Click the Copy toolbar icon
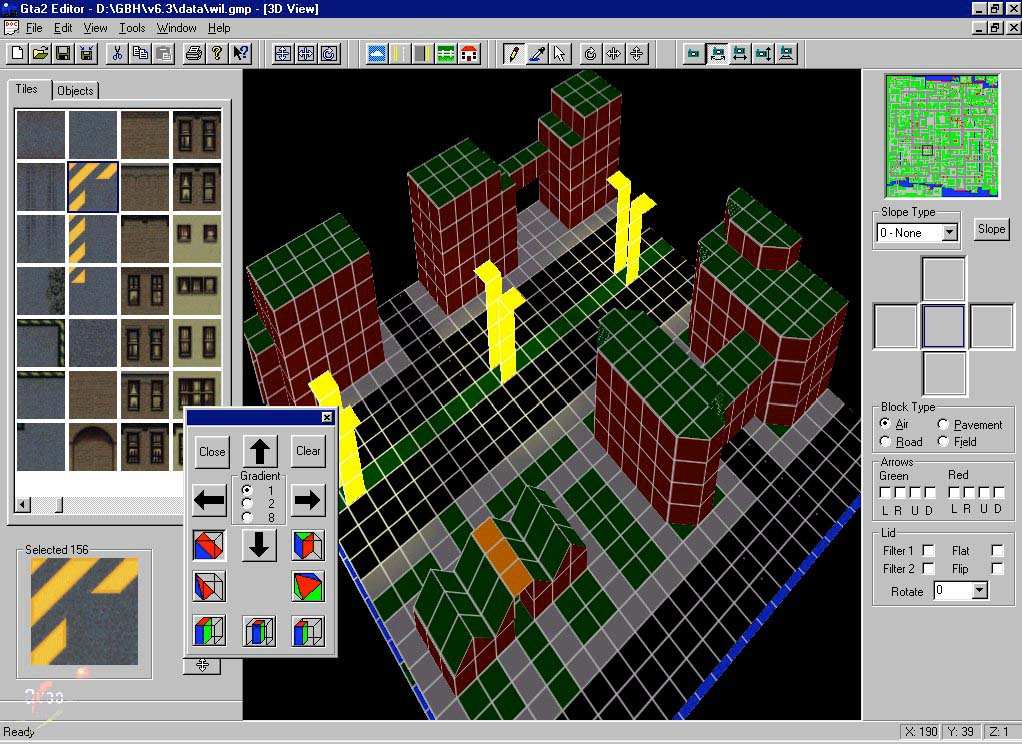Screen dimensions: 1022x744 point(140,53)
